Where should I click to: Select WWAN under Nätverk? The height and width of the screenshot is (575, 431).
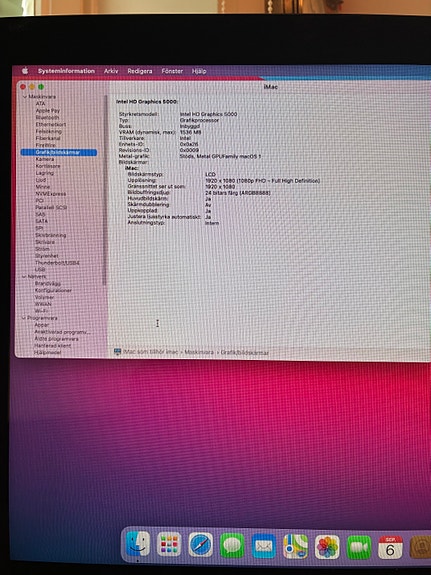[43, 304]
